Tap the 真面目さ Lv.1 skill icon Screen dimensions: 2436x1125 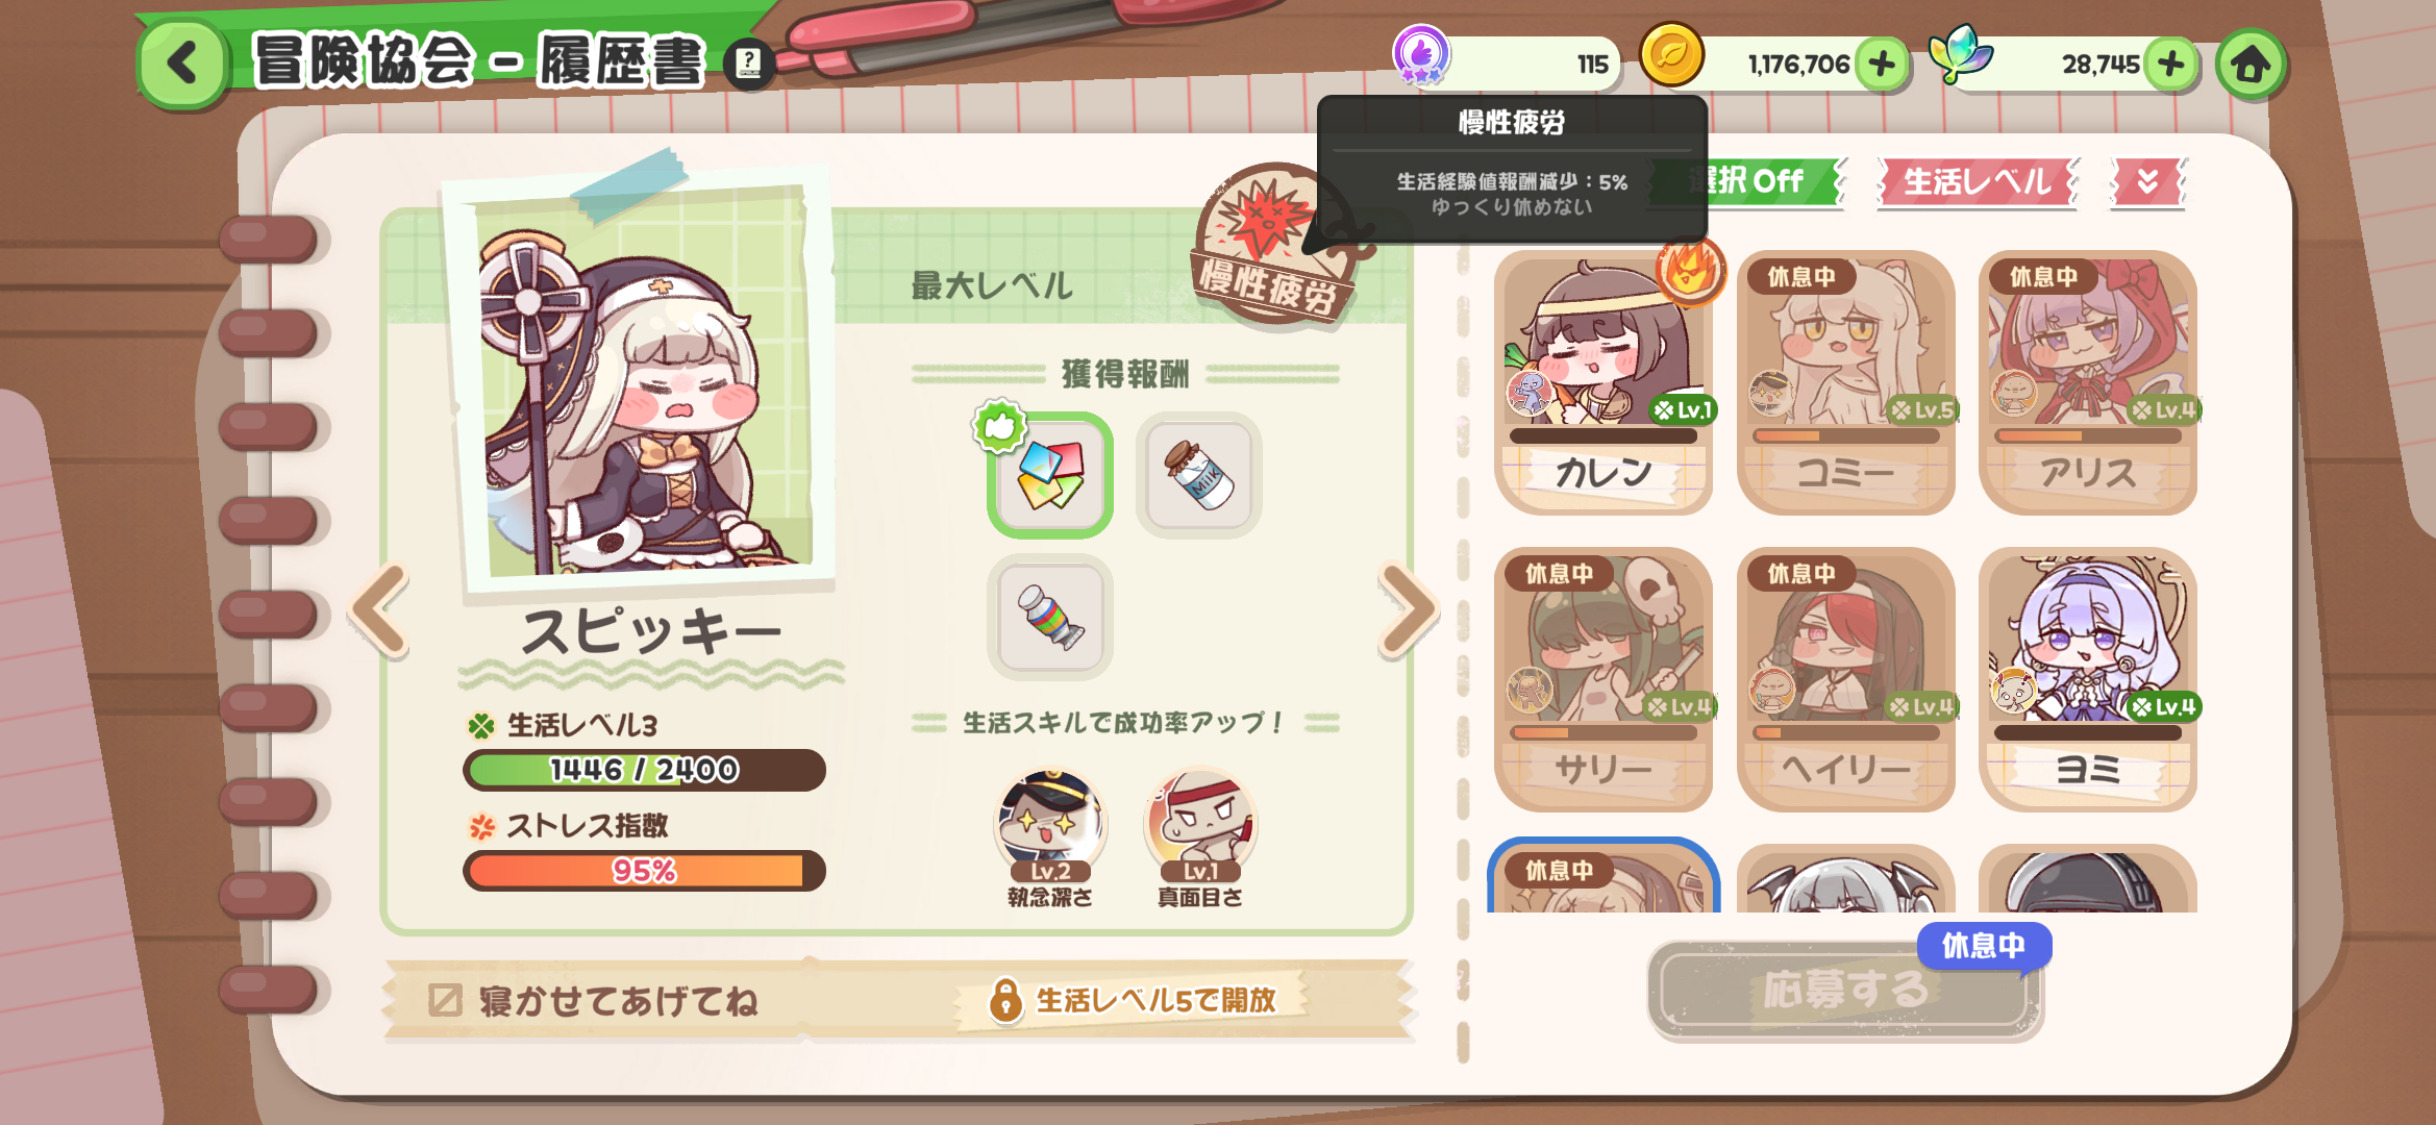[x=1200, y=827]
